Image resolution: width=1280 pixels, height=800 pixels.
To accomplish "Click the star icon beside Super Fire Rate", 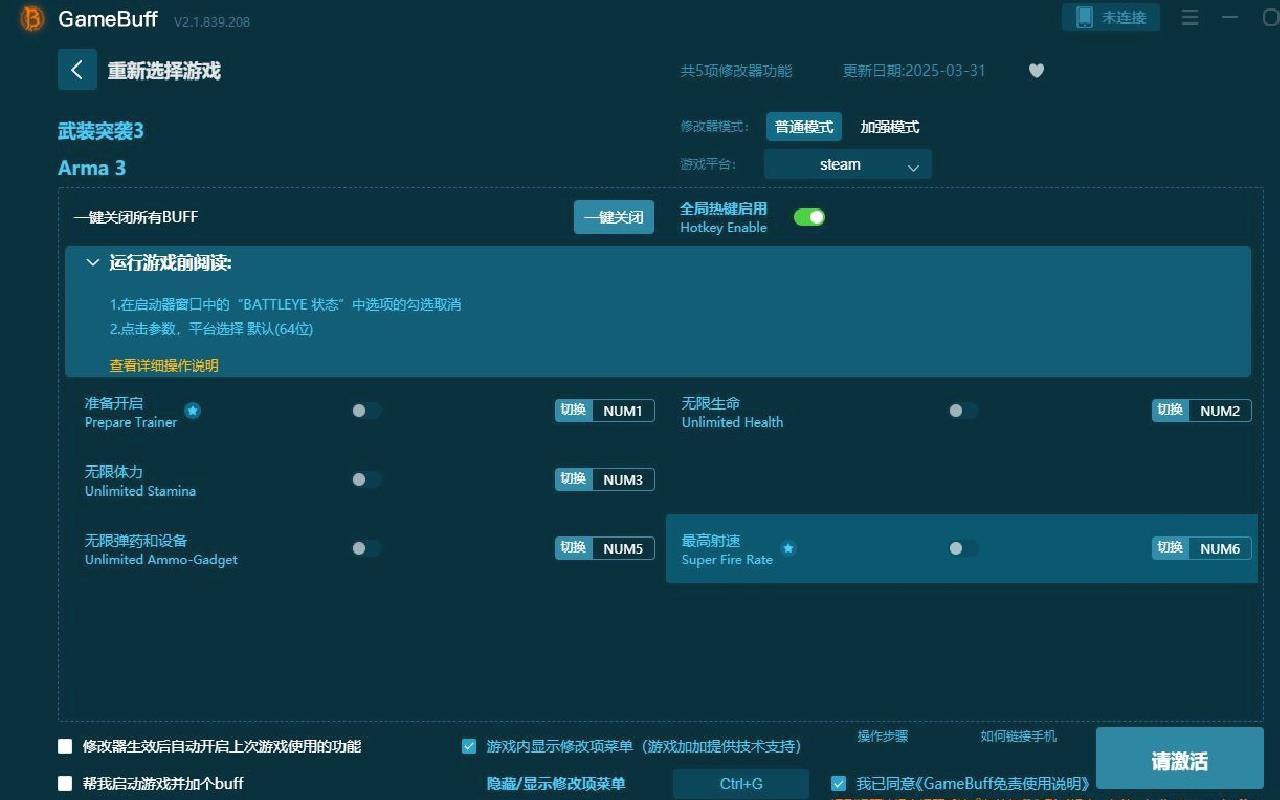I will click(x=788, y=548).
